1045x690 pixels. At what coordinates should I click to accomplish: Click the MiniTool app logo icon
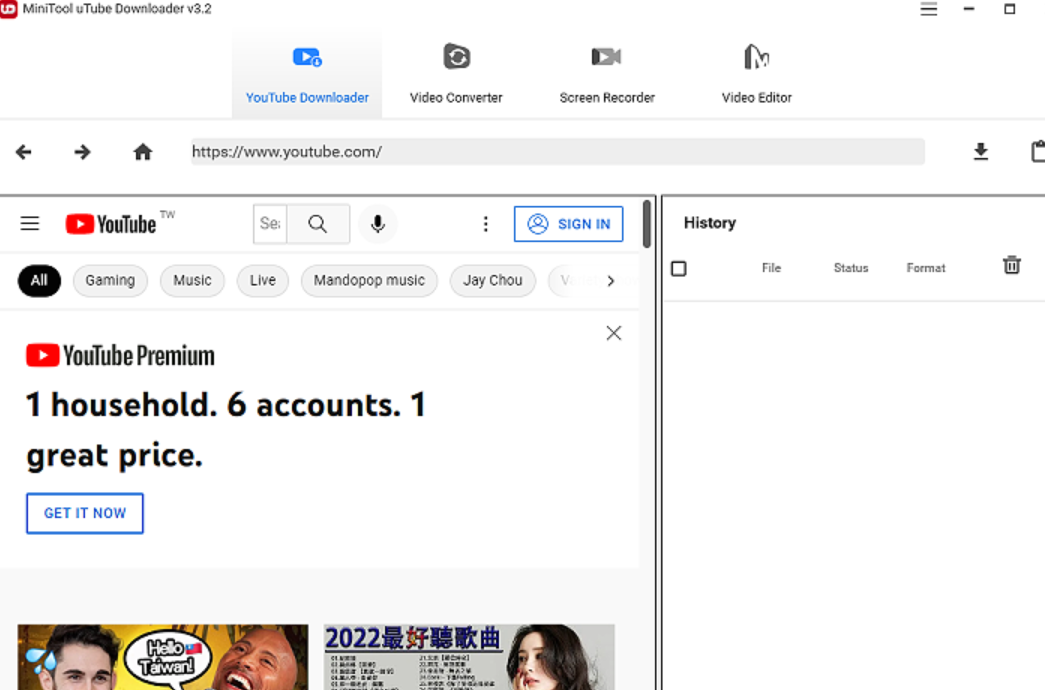tap(8, 9)
